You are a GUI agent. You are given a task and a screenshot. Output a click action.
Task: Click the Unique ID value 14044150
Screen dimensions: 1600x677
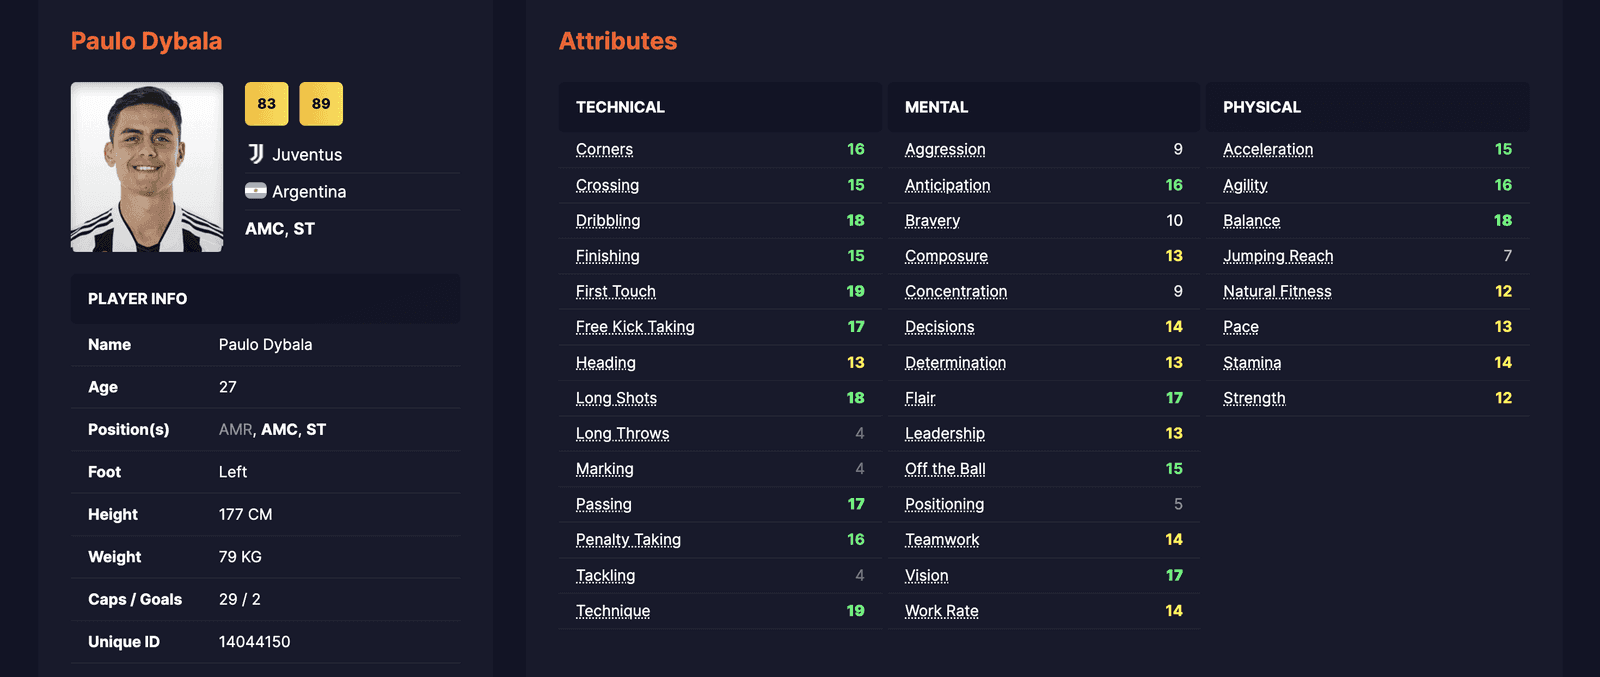pos(255,642)
